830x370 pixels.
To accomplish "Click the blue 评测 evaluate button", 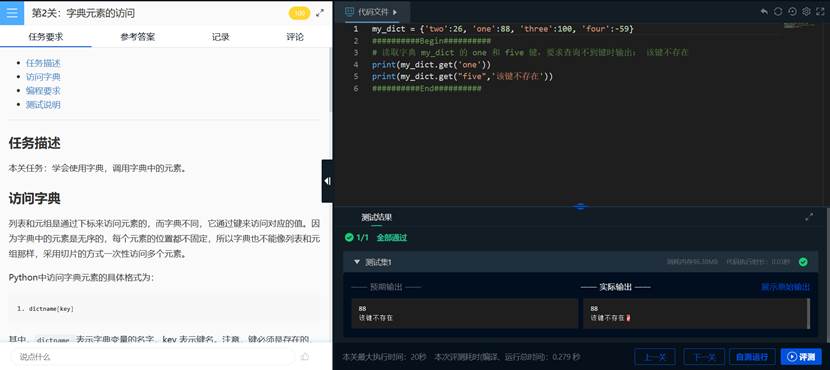I will (x=801, y=356).
